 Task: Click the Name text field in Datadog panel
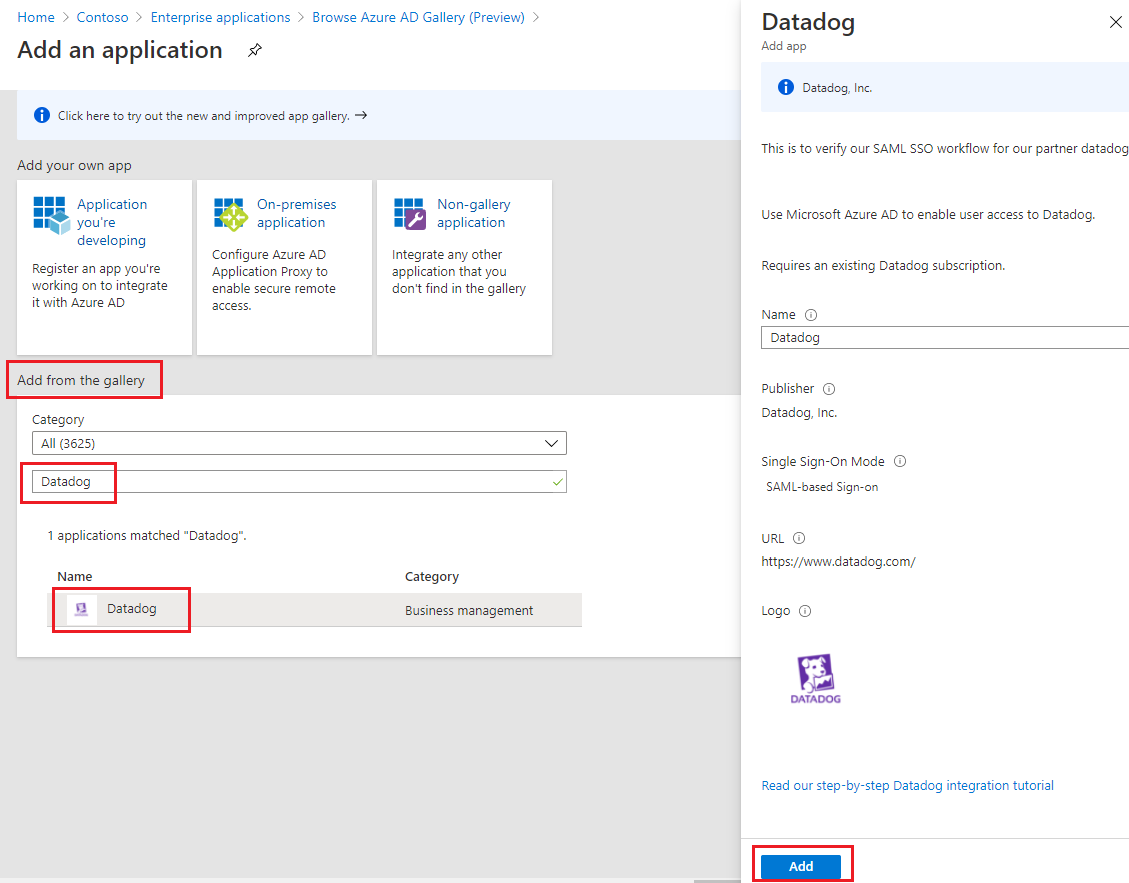pos(944,338)
